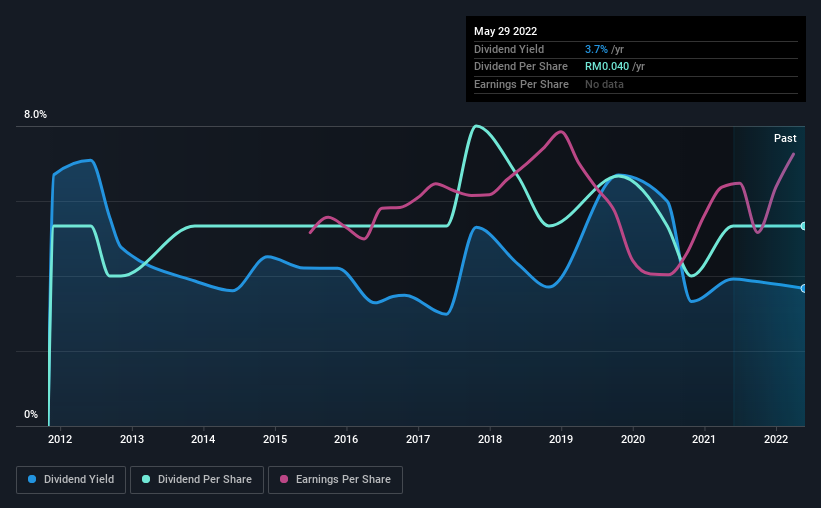Click the teal endpoint marker on the Dividend Per Share line
This screenshot has height=508, width=821.
click(x=803, y=226)
